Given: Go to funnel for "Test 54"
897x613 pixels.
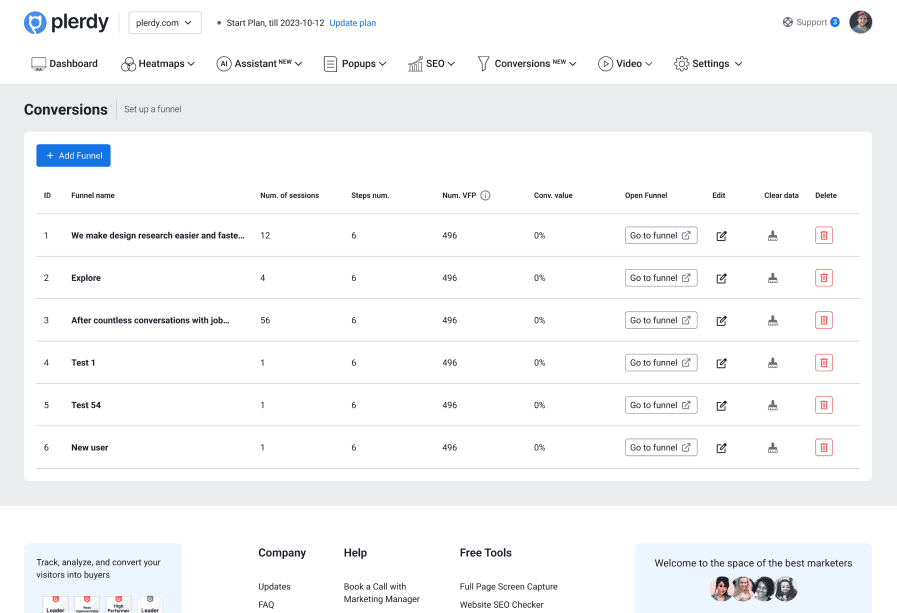Looking at the screenshot, I should (x=661, y=405).
